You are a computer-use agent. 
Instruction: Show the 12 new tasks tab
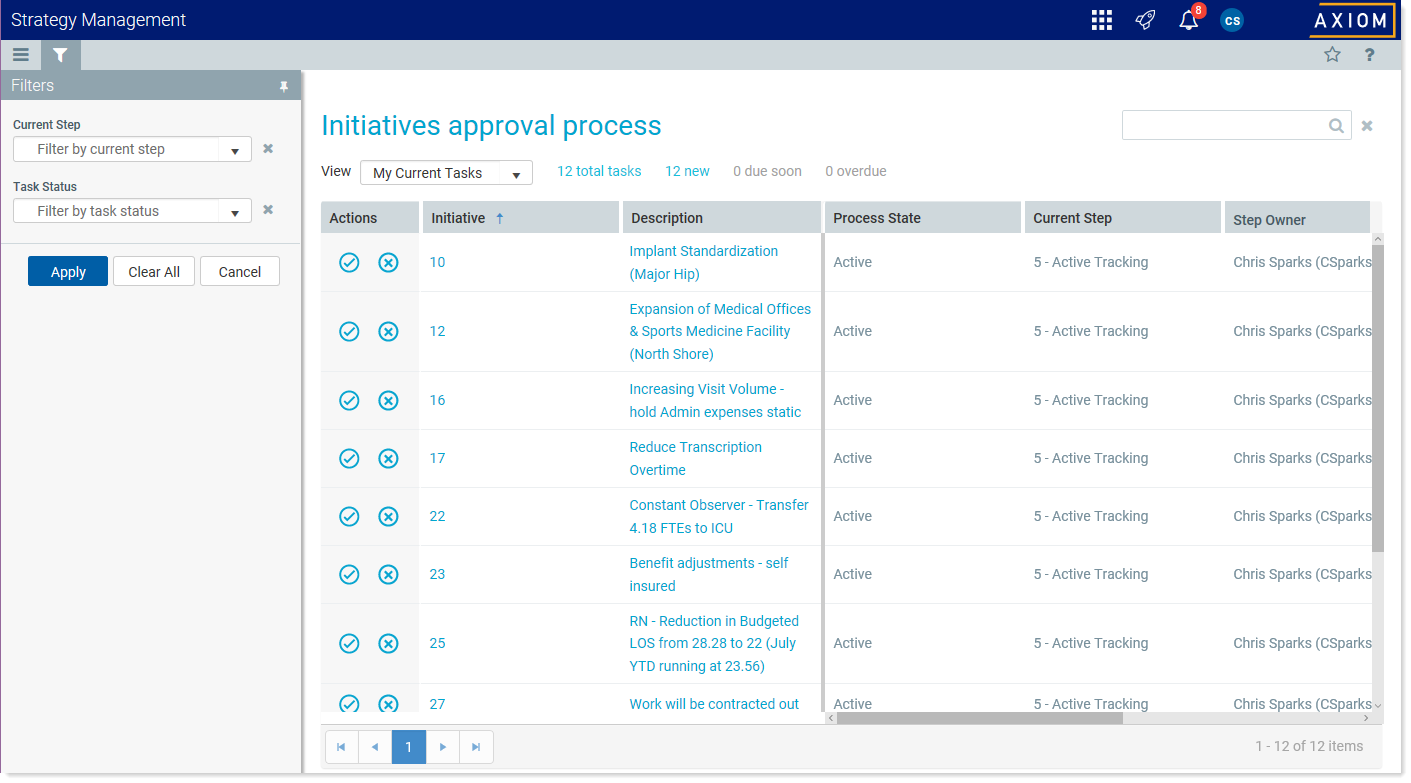(687, 171)
